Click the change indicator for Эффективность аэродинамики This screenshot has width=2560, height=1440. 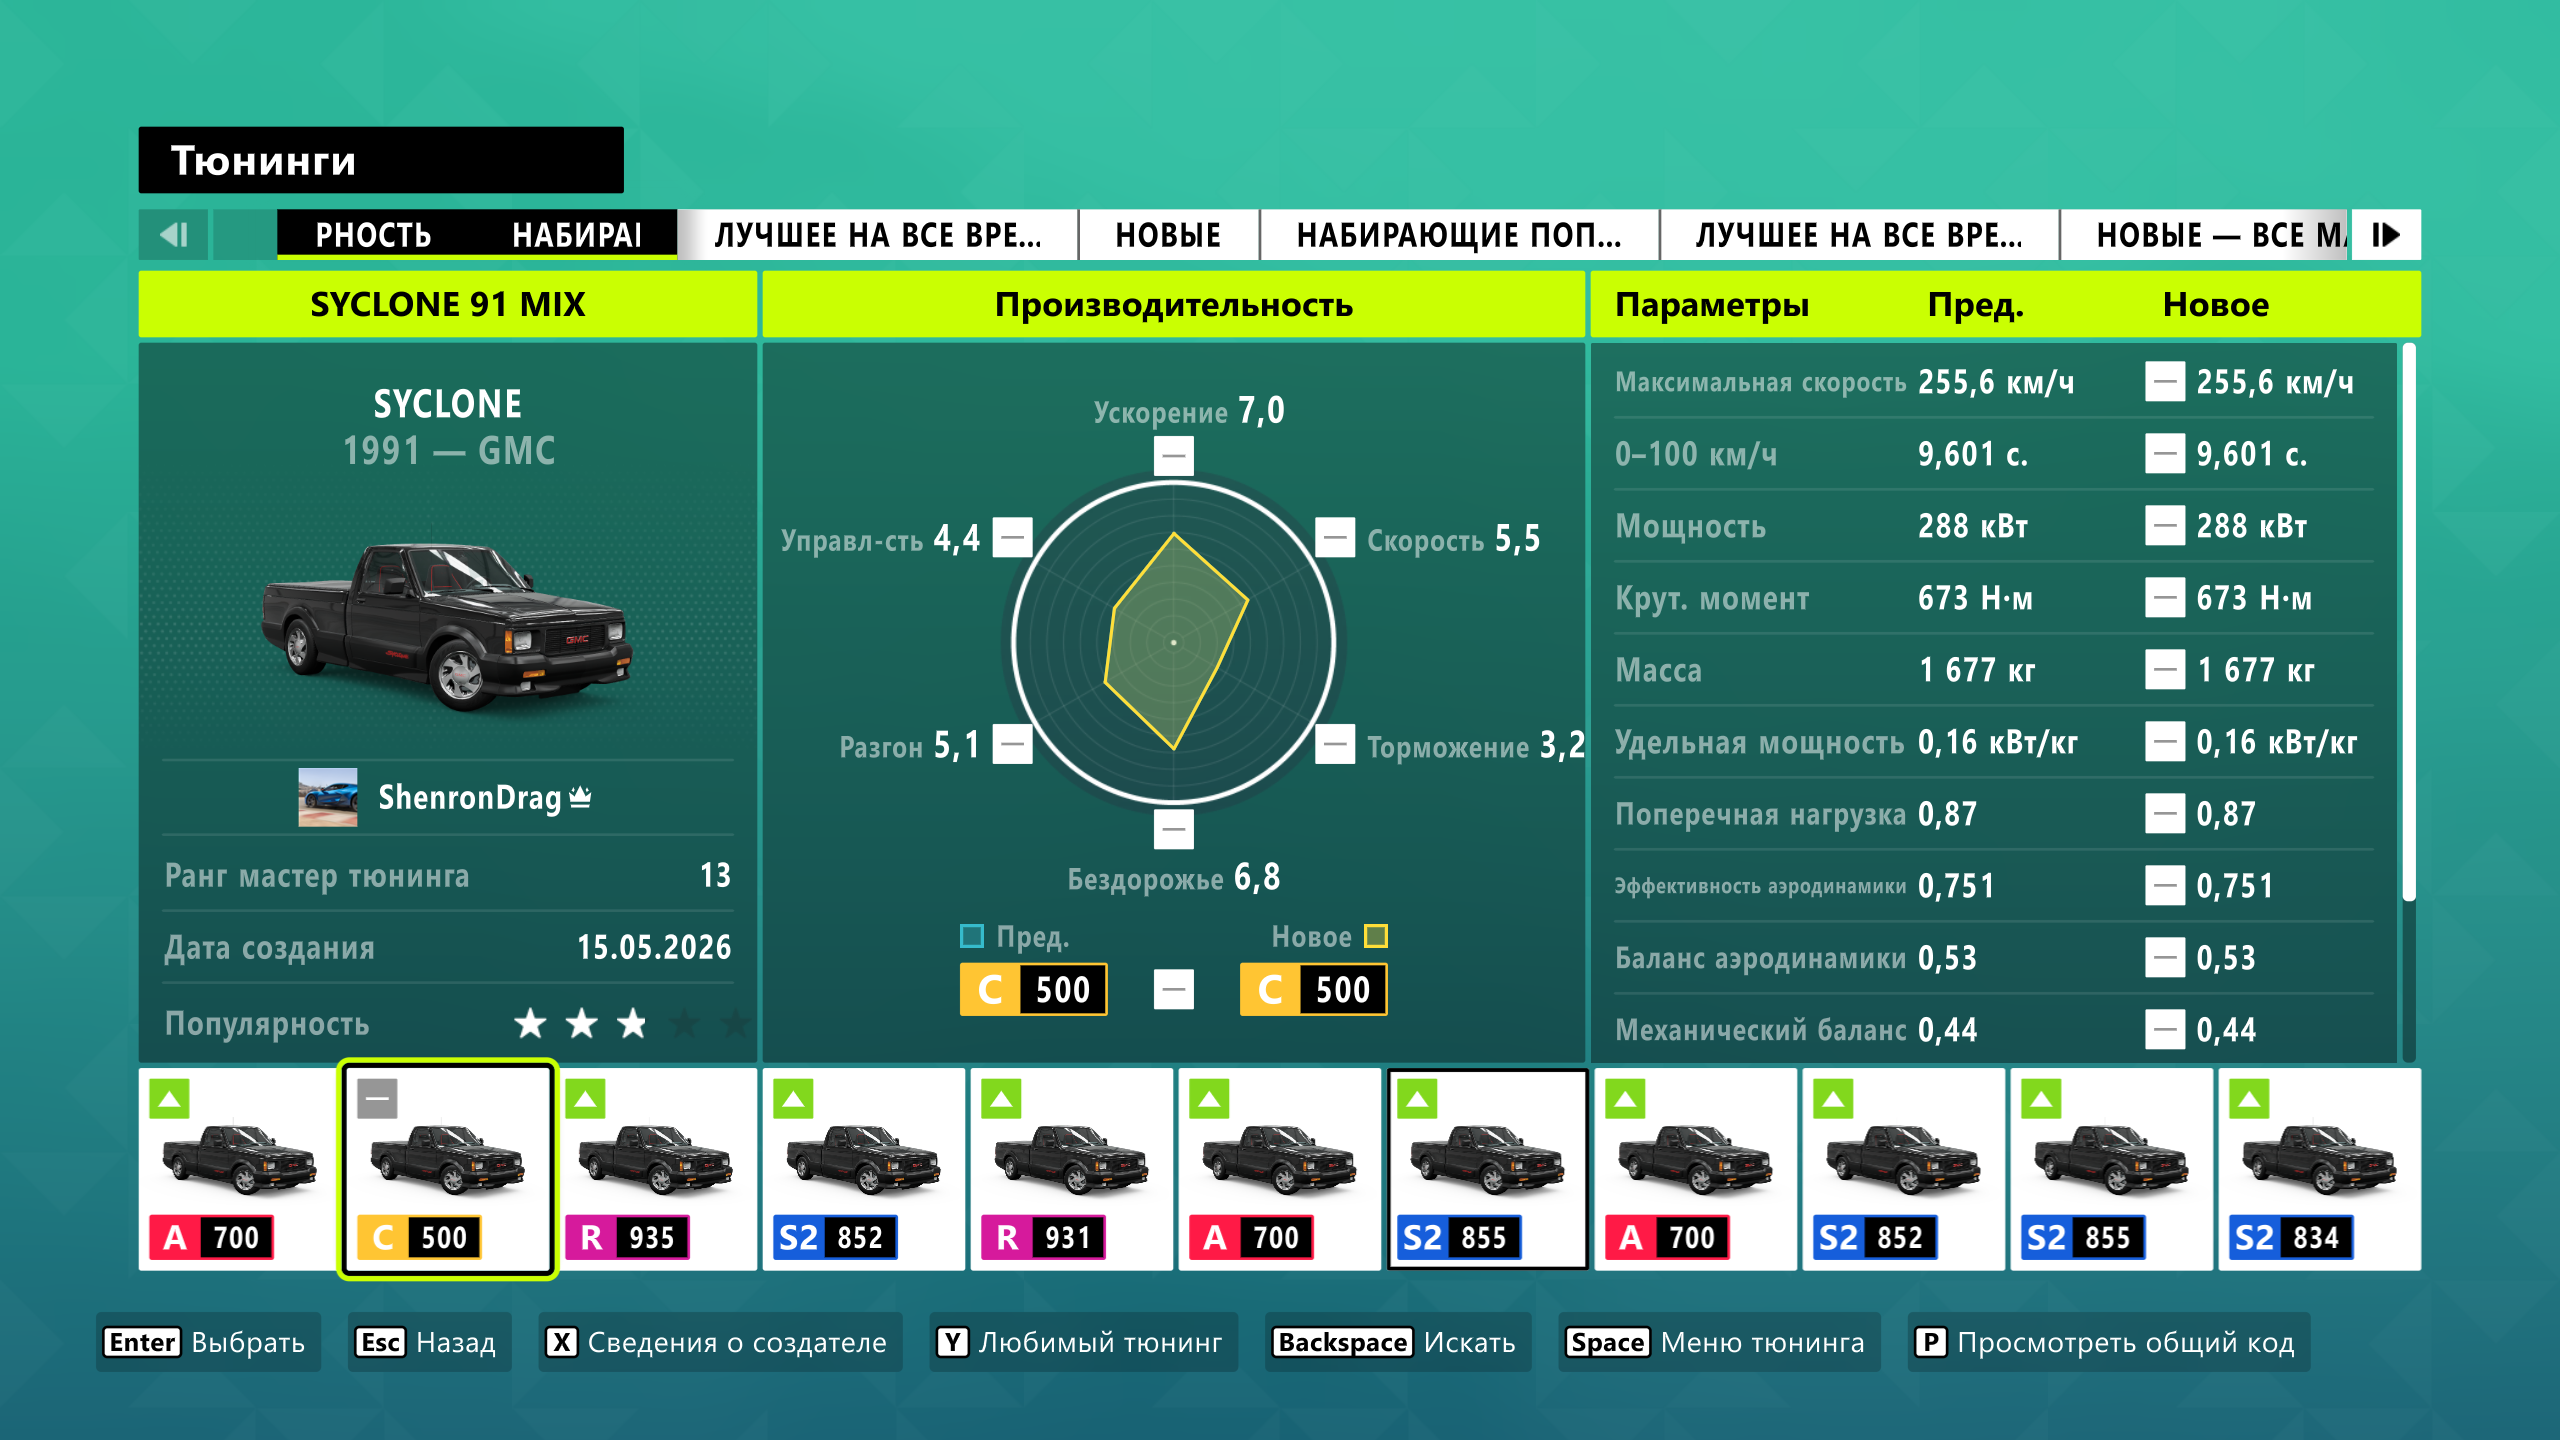(x=2165, y=886)
